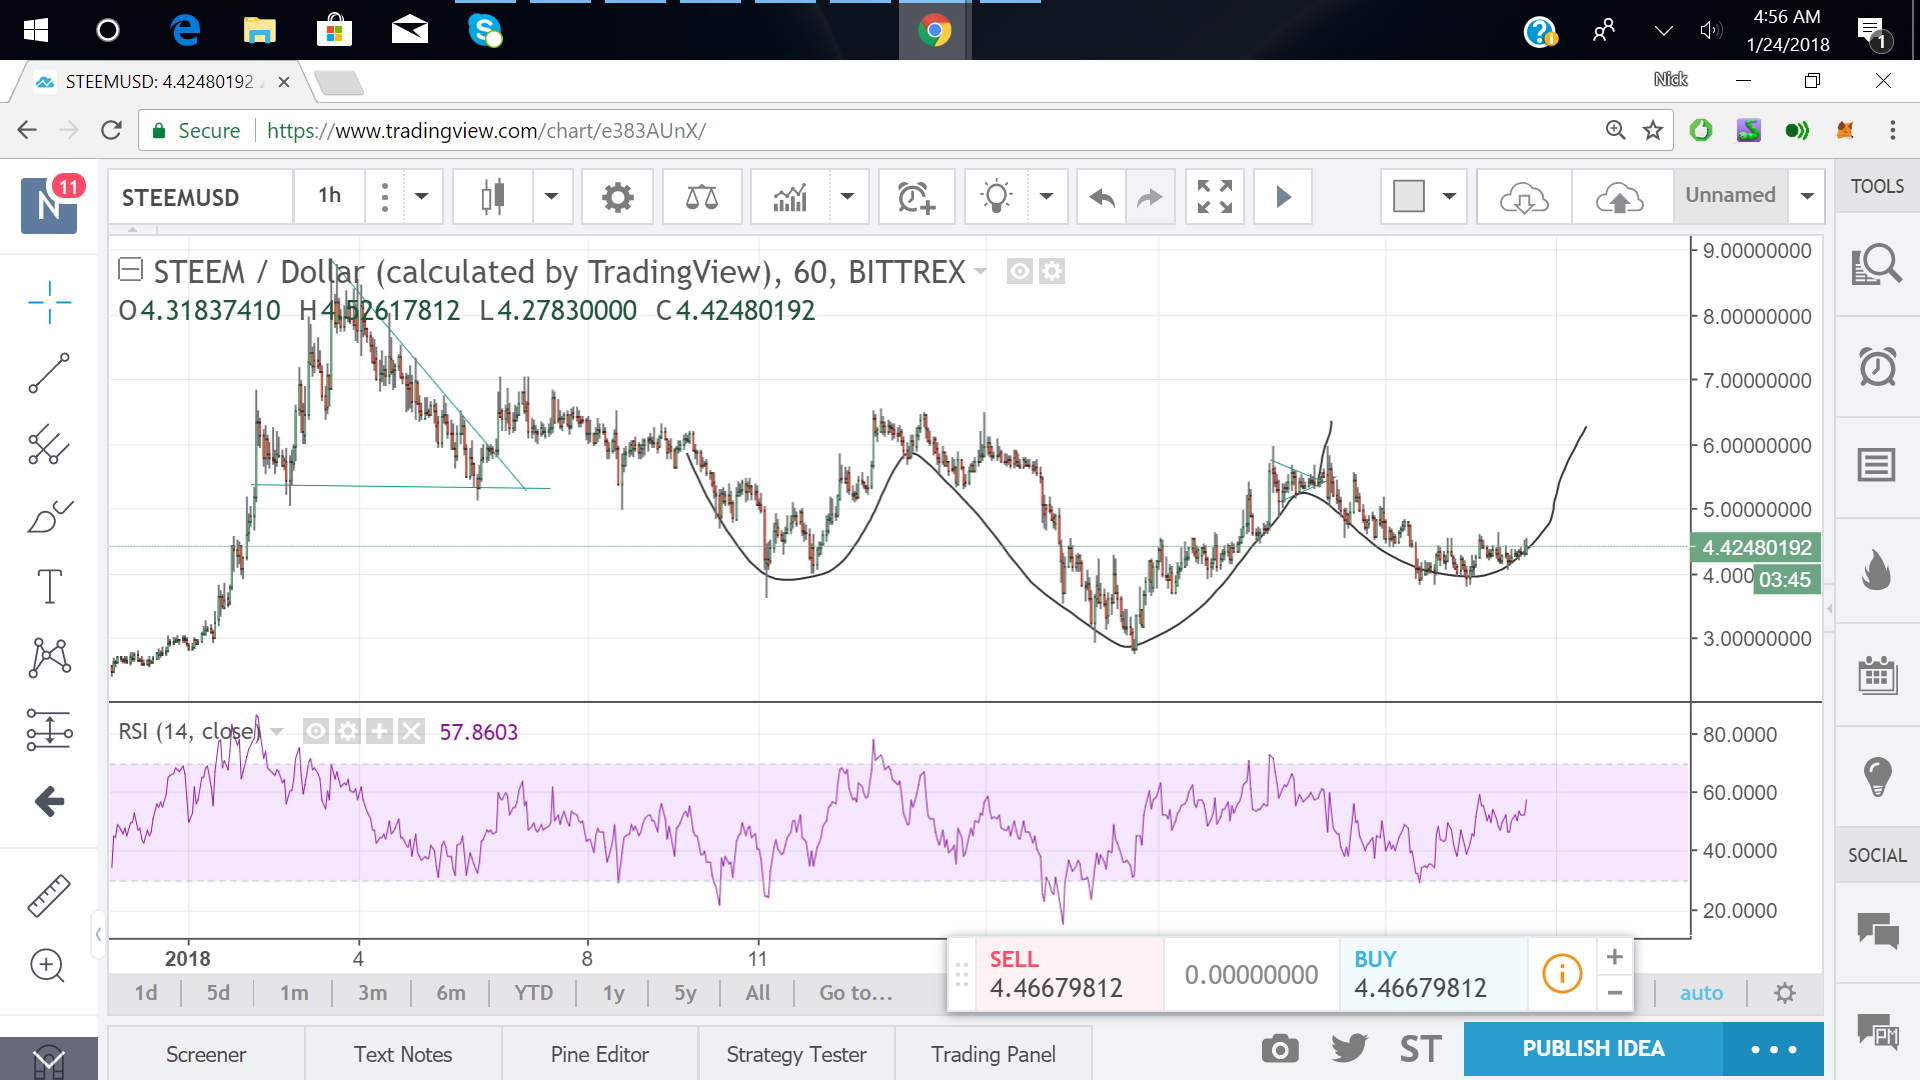This screenshot has height=1080, width=1920.
Task: Expand the time interval dropdown arrow
Action: (x=422, y=197)
